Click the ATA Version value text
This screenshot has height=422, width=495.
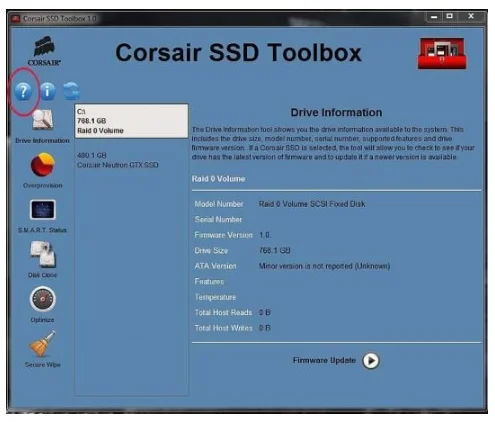click(324, 266)
